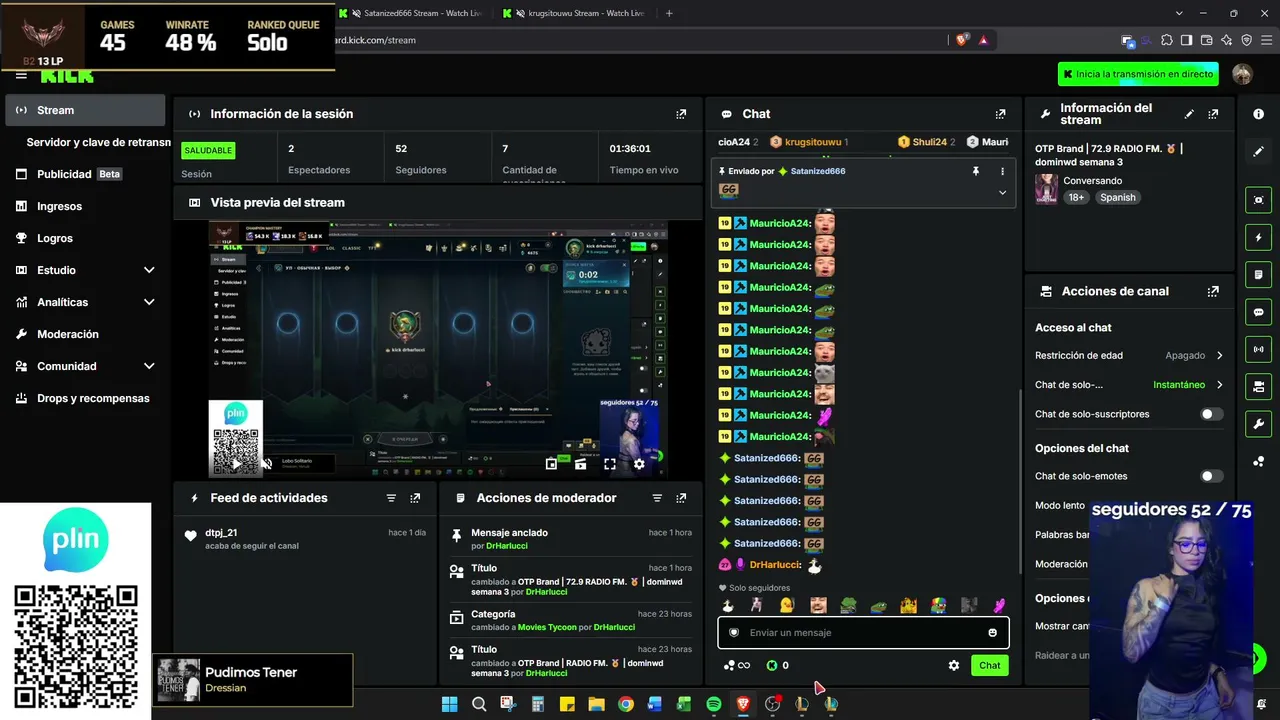1280x720 pixels.
Task: Open Google Chrome from the taskbar
Action: coord(626,704)
